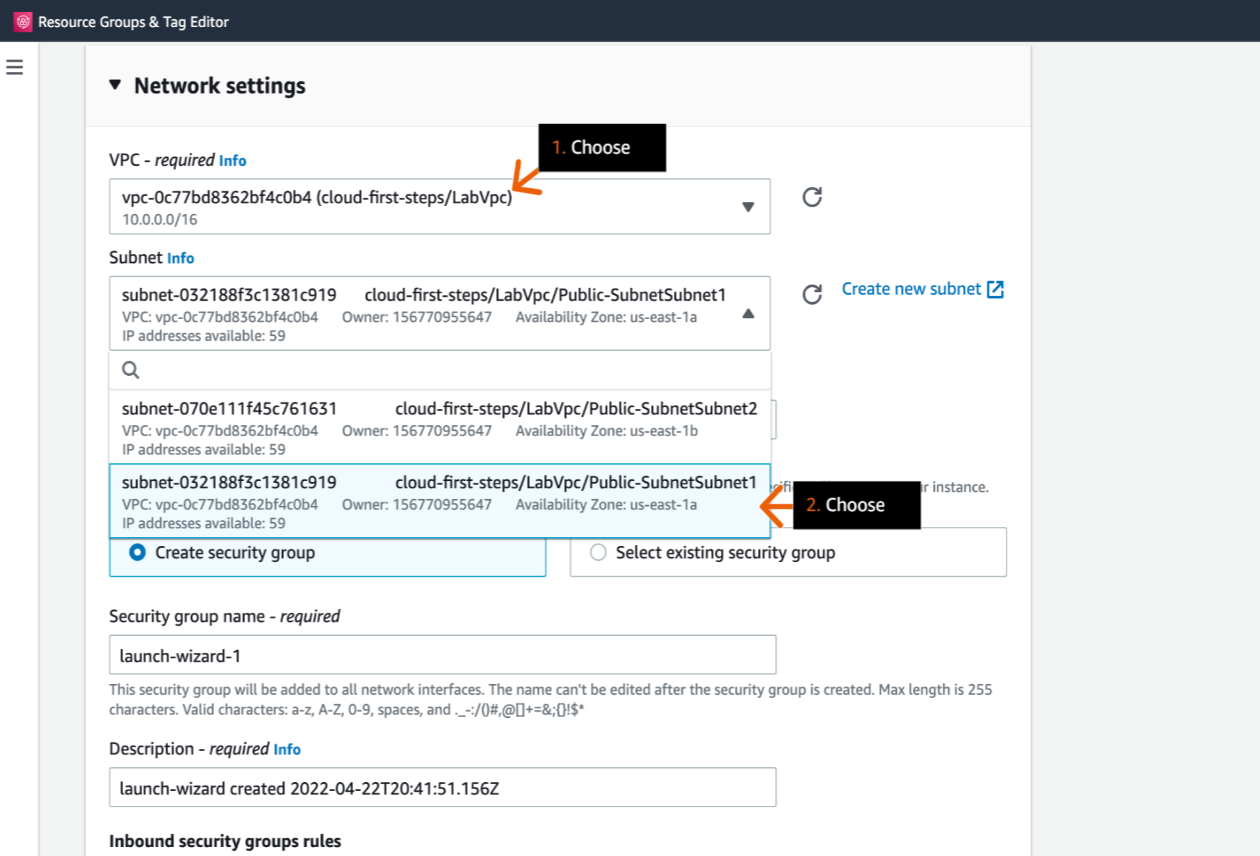The width and height of the screenshot is (1260, 856).
Task: Collapse the Subnet dropdown list
Action: [x=748, y=312]
